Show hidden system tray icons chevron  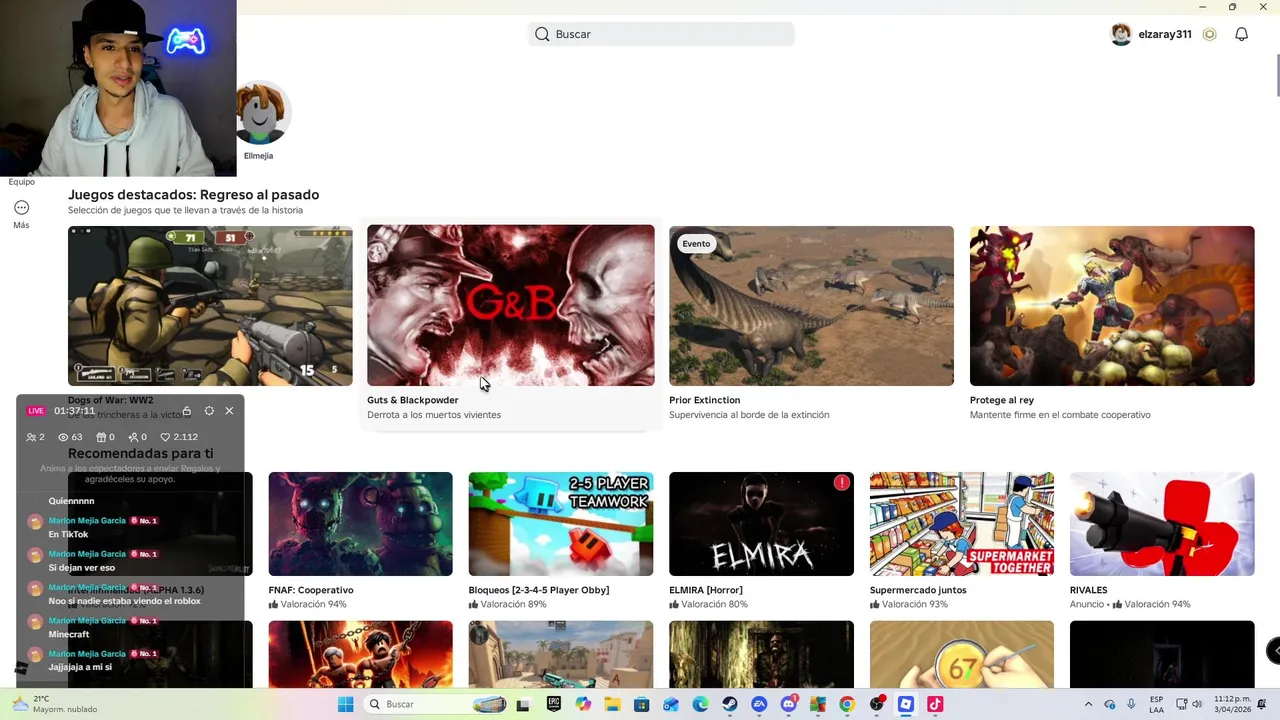pyautogui.click(x=1088, y=704)
